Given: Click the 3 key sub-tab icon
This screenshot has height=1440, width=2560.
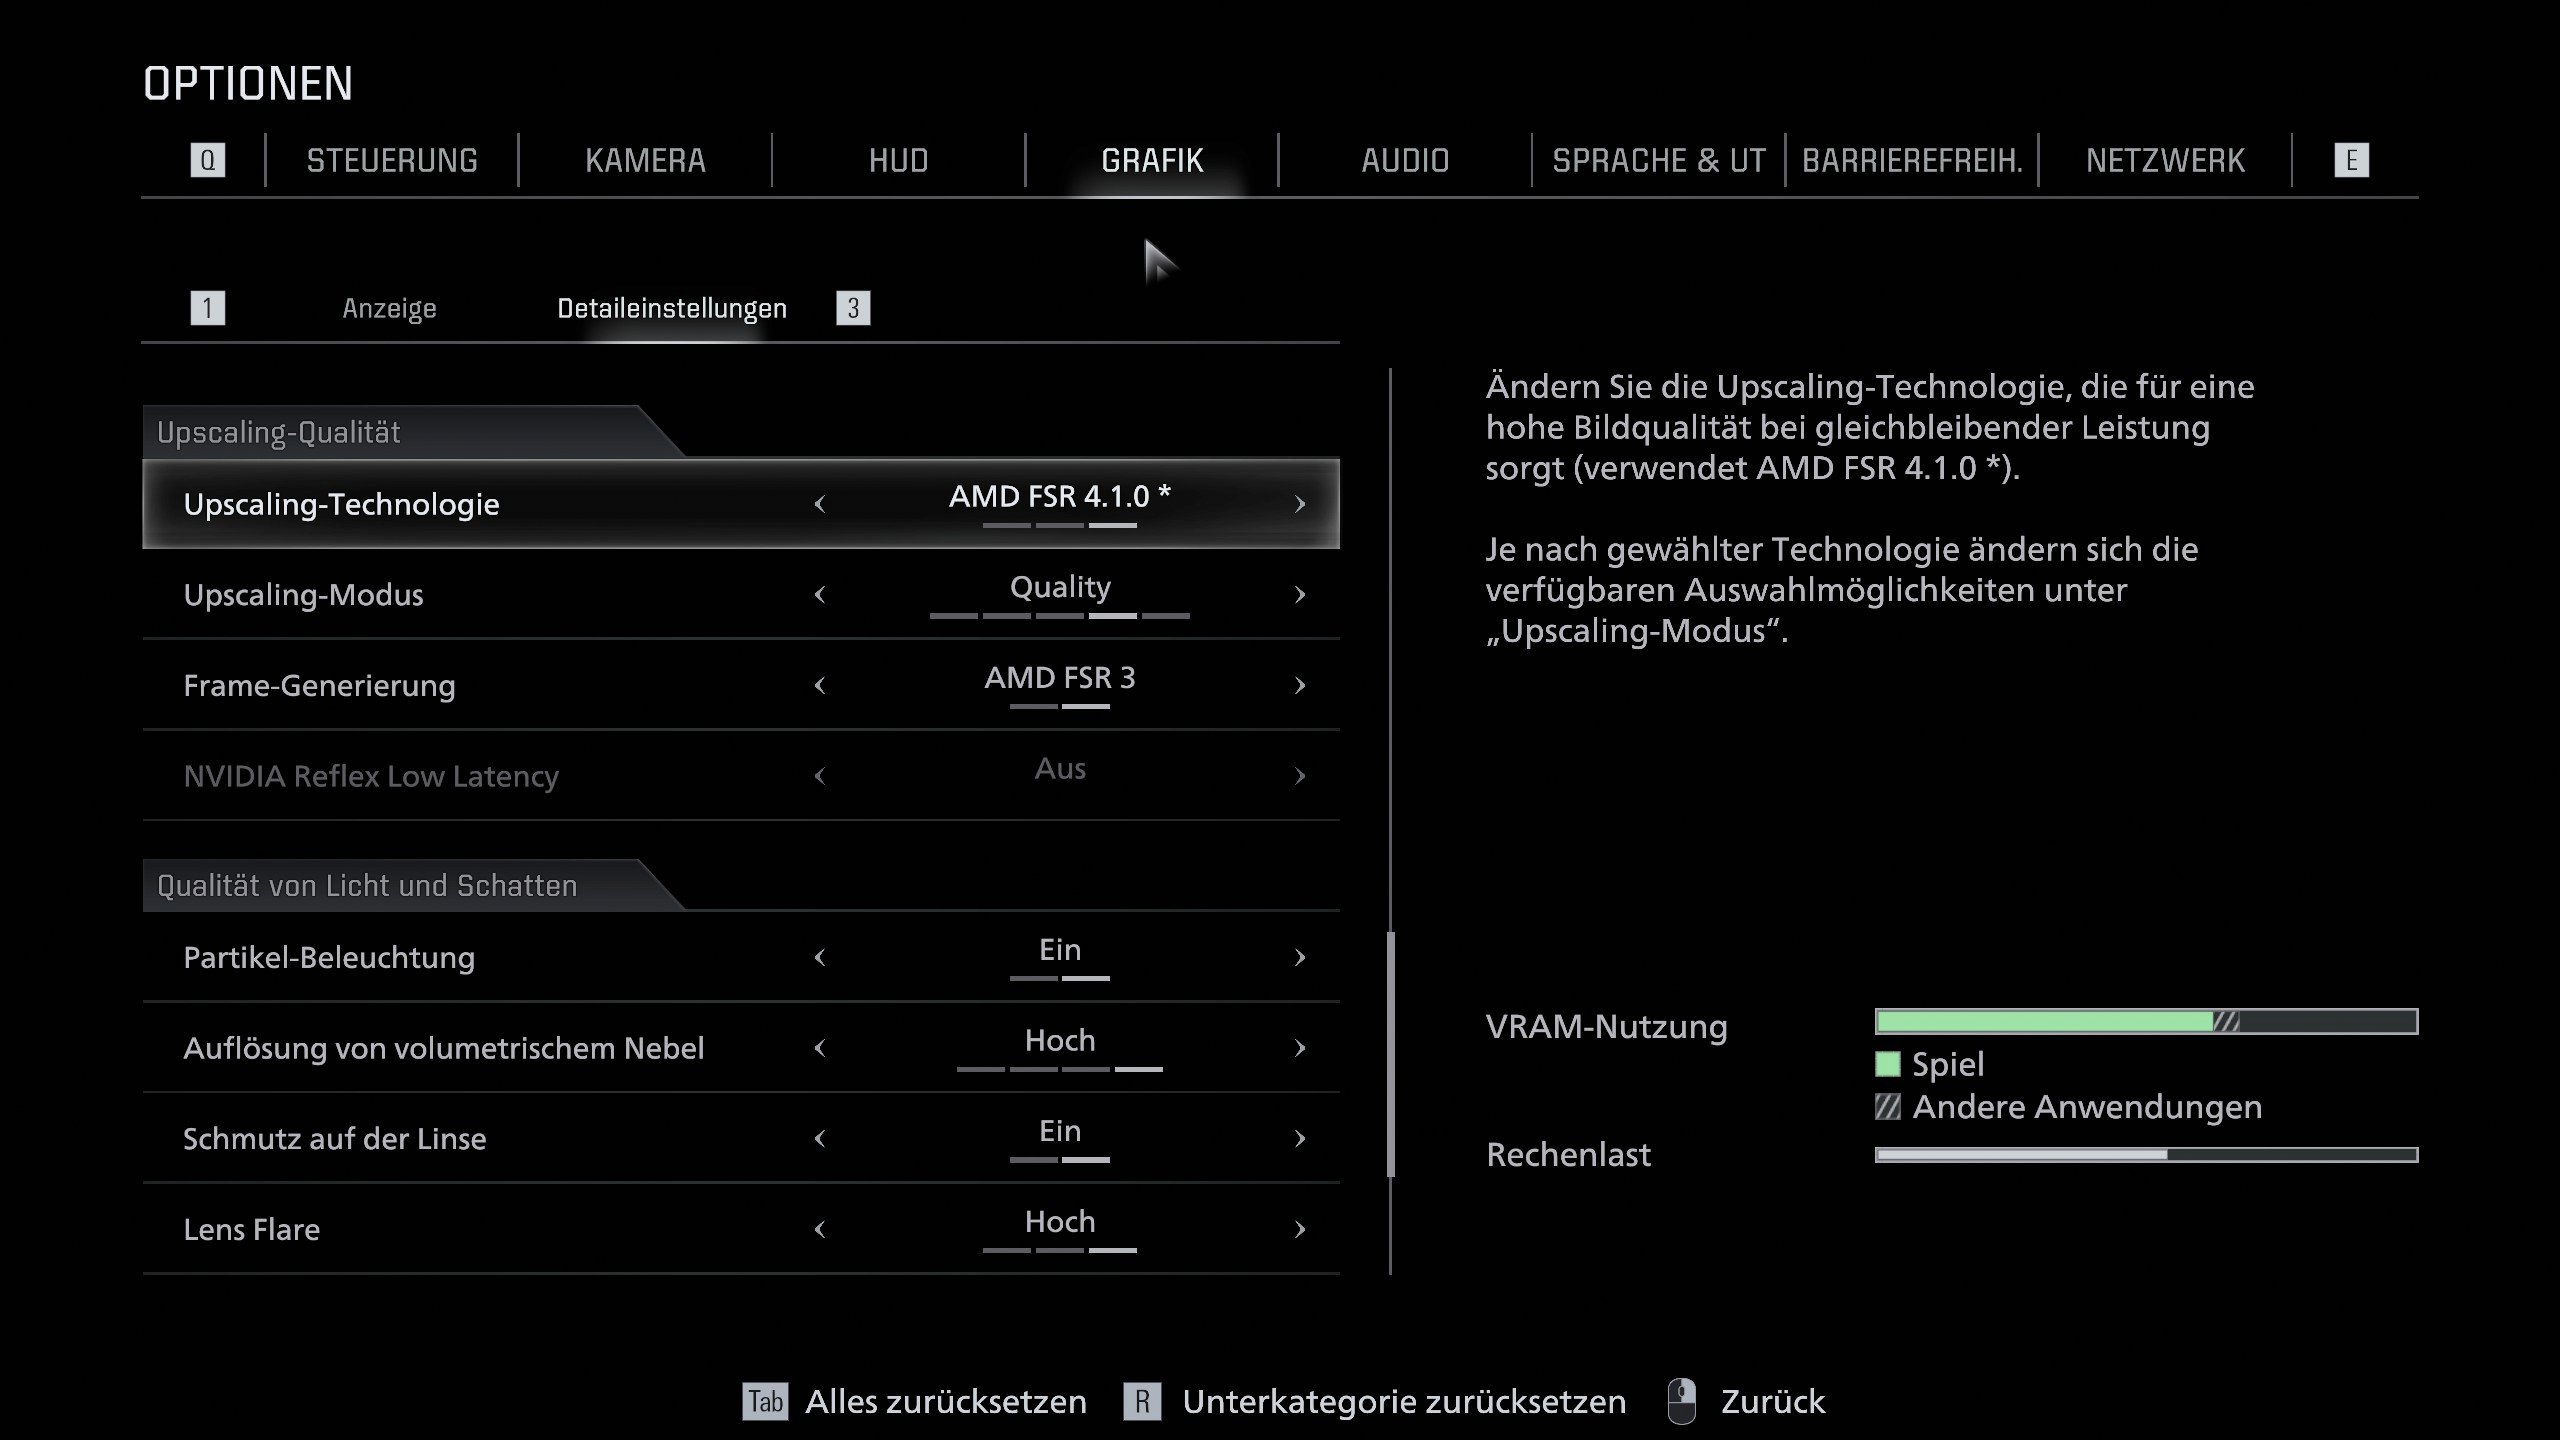Looking at the screenshot, I should (853, 308).
